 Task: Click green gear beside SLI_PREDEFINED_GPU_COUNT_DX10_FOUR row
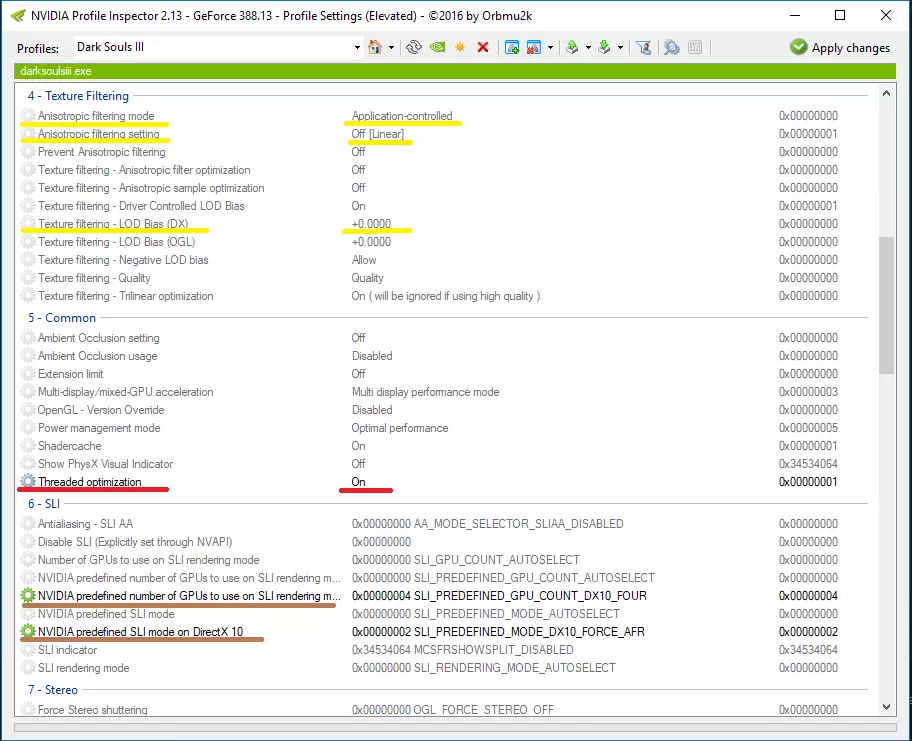click(28, 595)
